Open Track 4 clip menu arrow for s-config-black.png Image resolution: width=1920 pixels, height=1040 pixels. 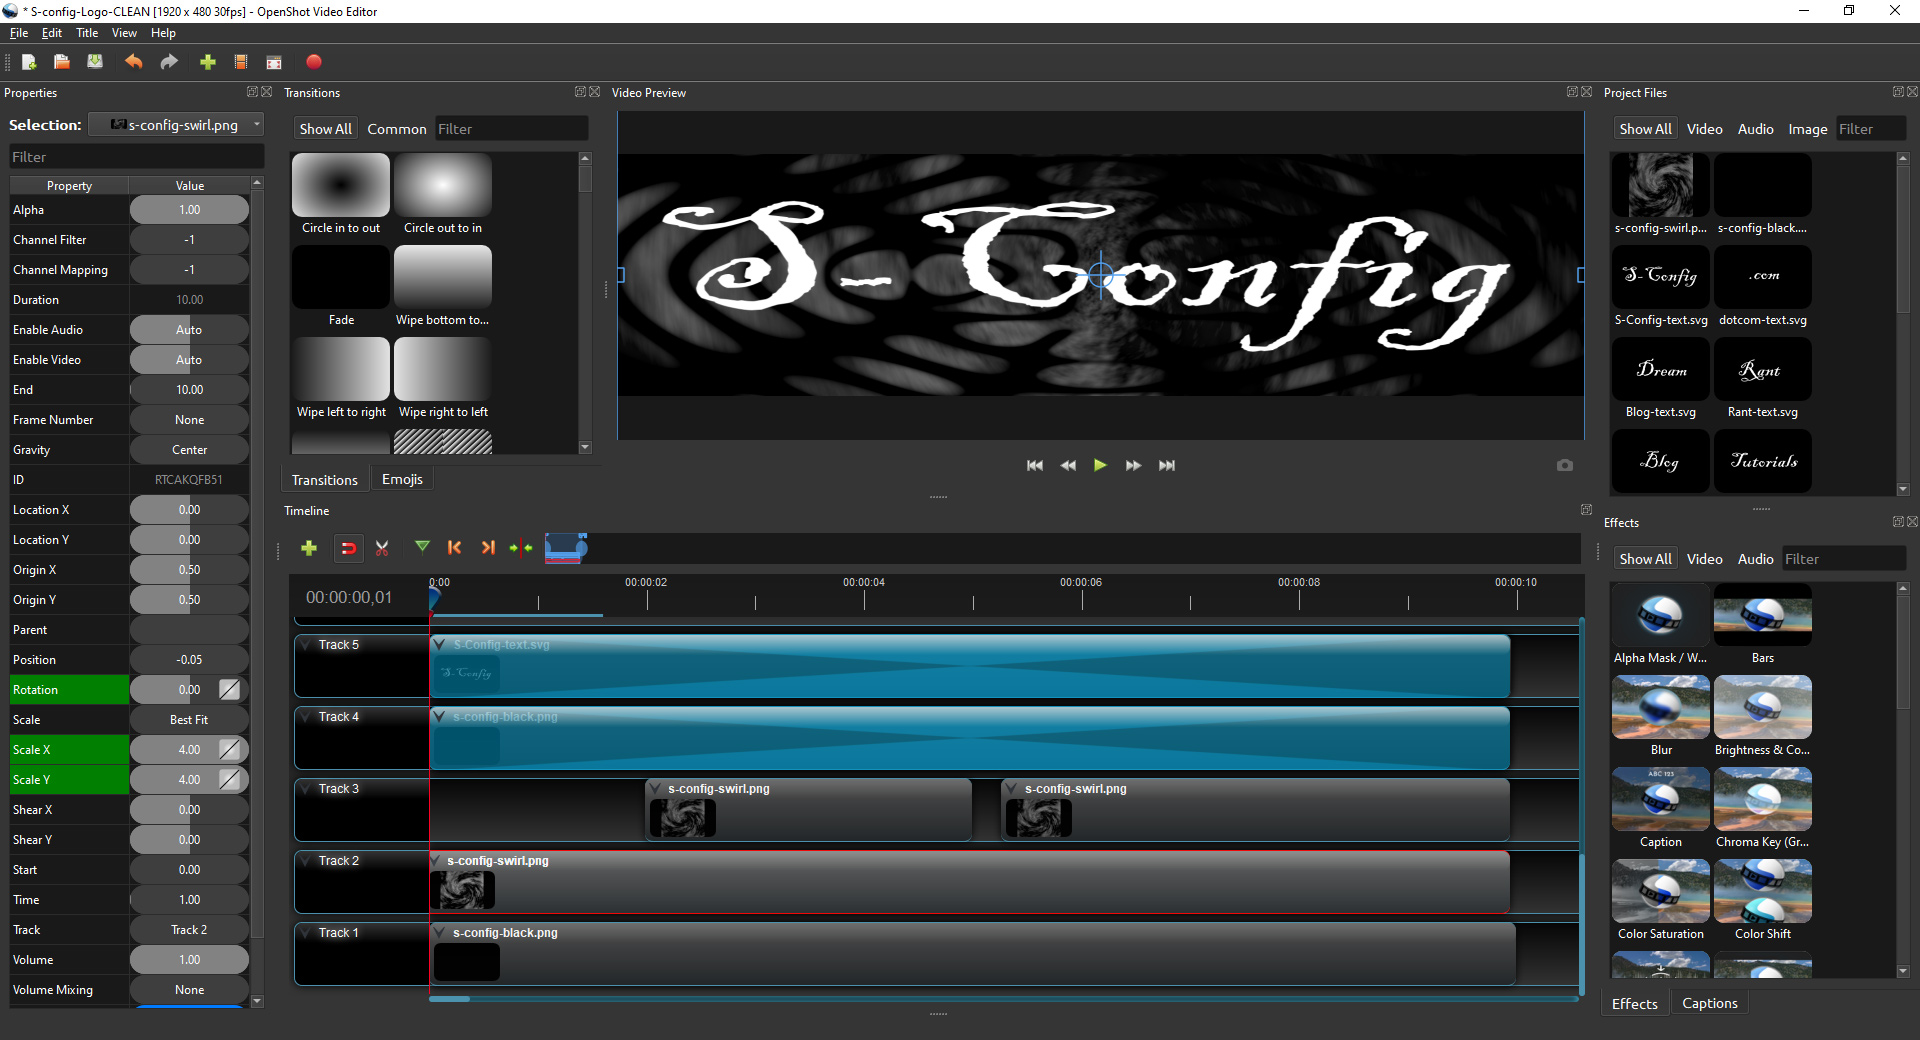coord(439,717)
